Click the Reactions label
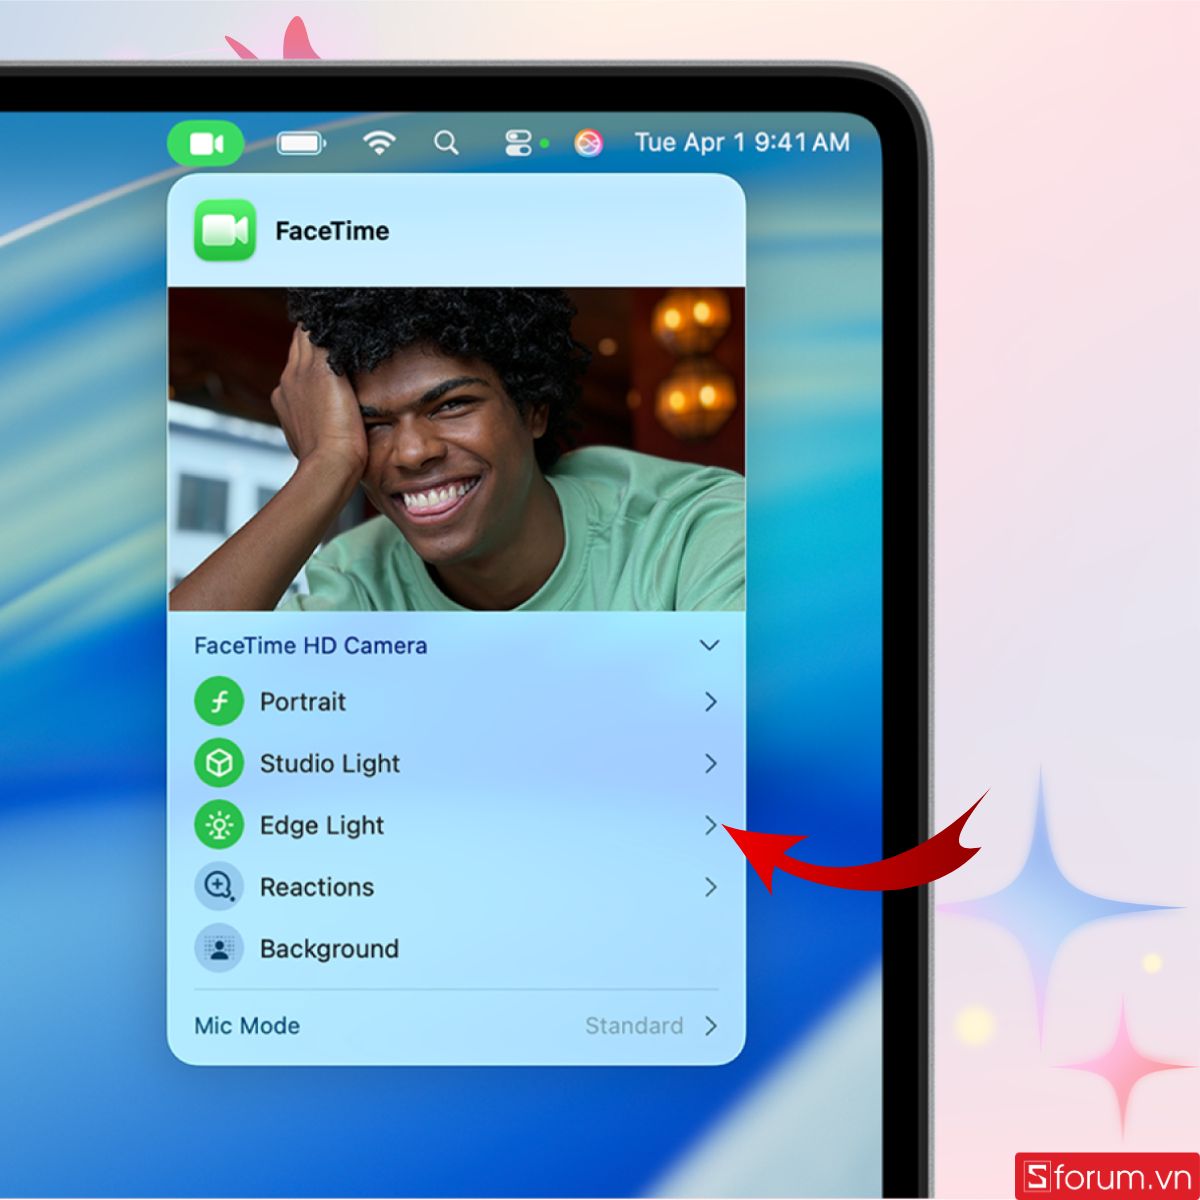 click(x=317, y=887)
